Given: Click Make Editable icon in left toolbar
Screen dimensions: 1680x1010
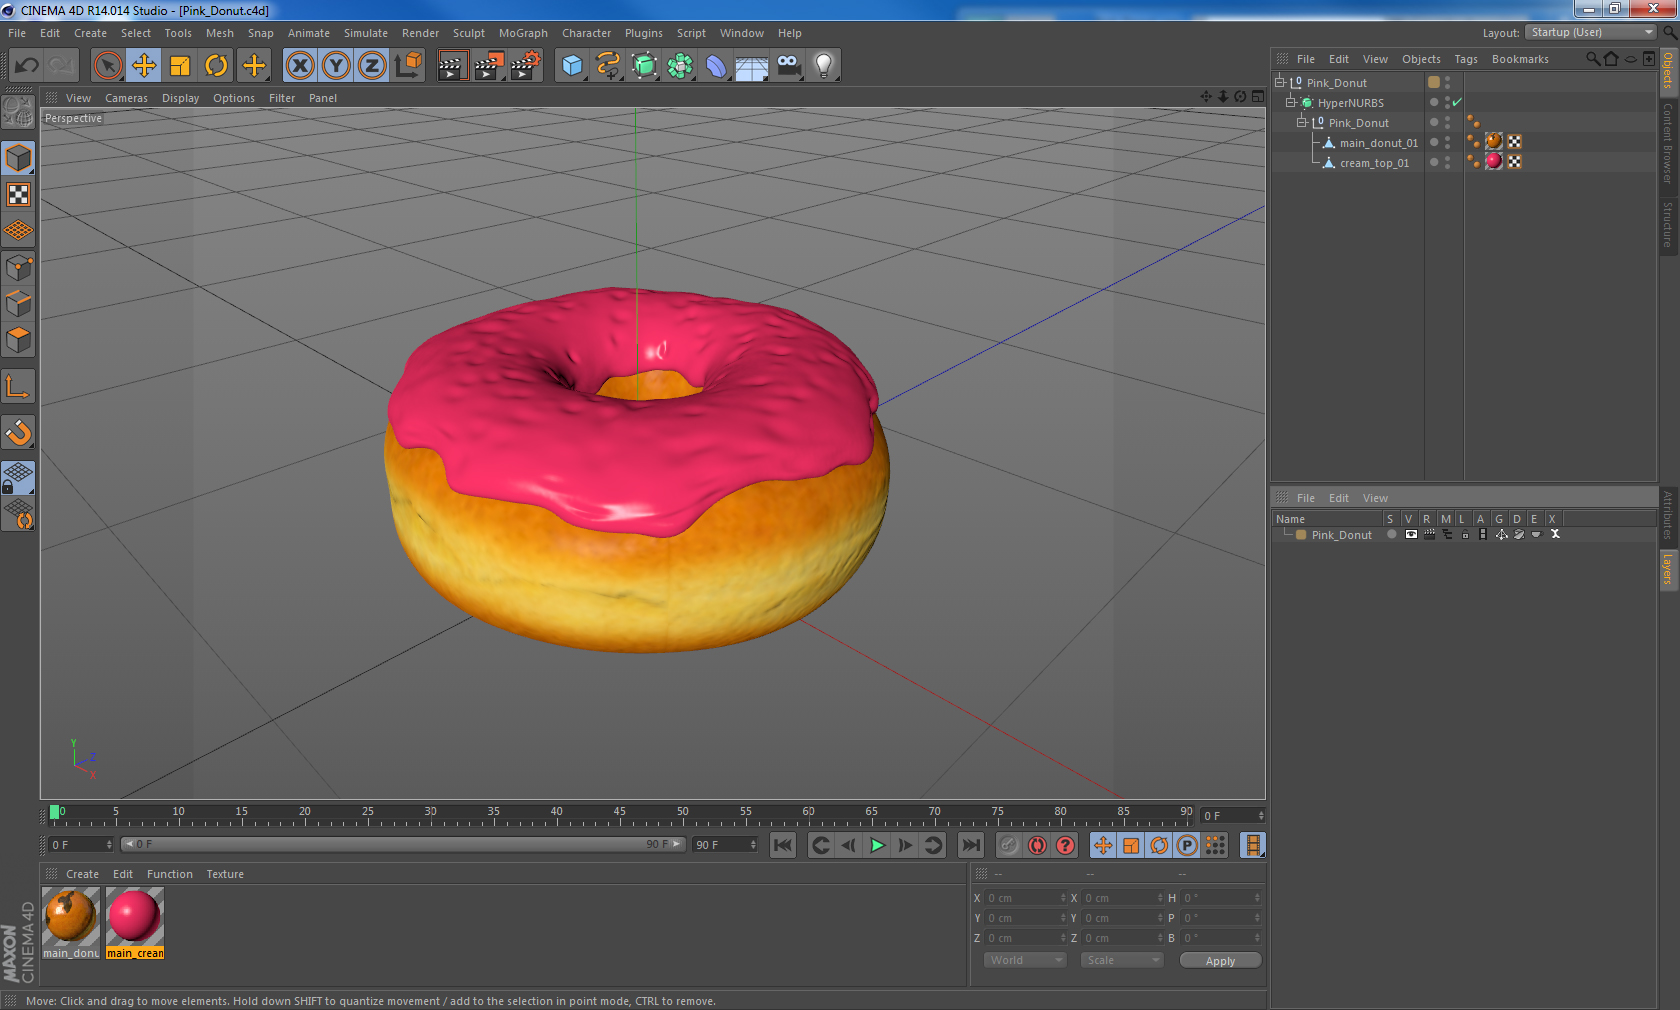Looking at the screenshot, I should pyautogui.click(x=18, y=112).
